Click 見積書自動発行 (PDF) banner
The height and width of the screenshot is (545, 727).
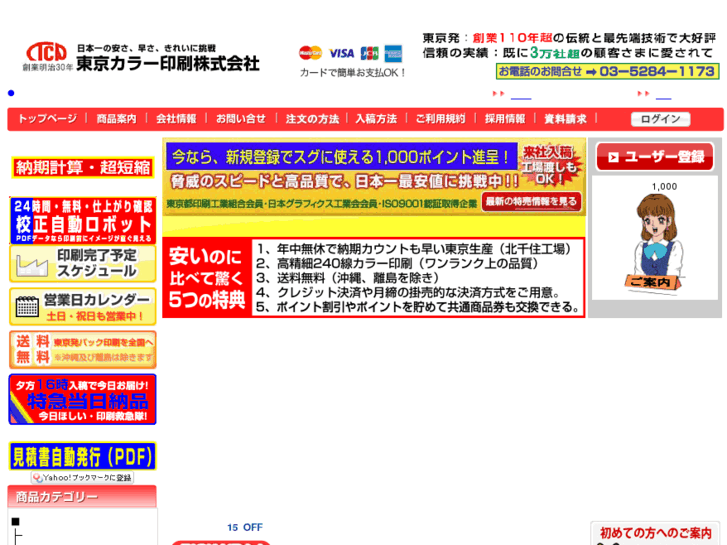tap(83, 456)
